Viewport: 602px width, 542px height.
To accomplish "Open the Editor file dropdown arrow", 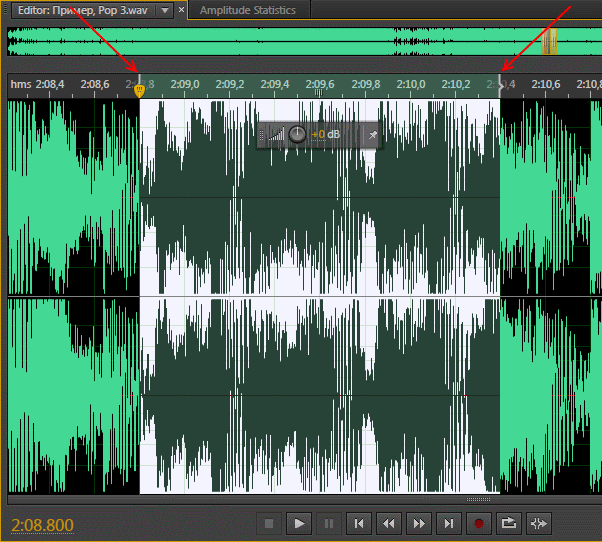I will (166, 10).
